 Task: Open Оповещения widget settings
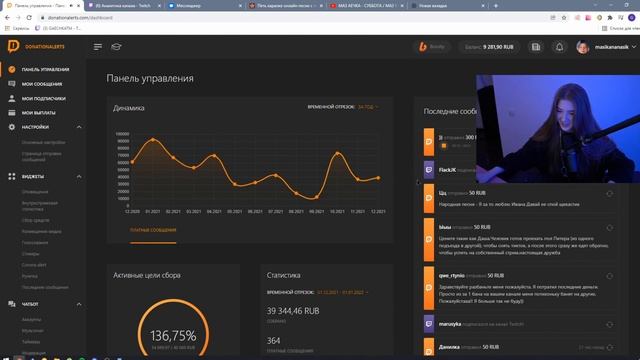[35, 191]
